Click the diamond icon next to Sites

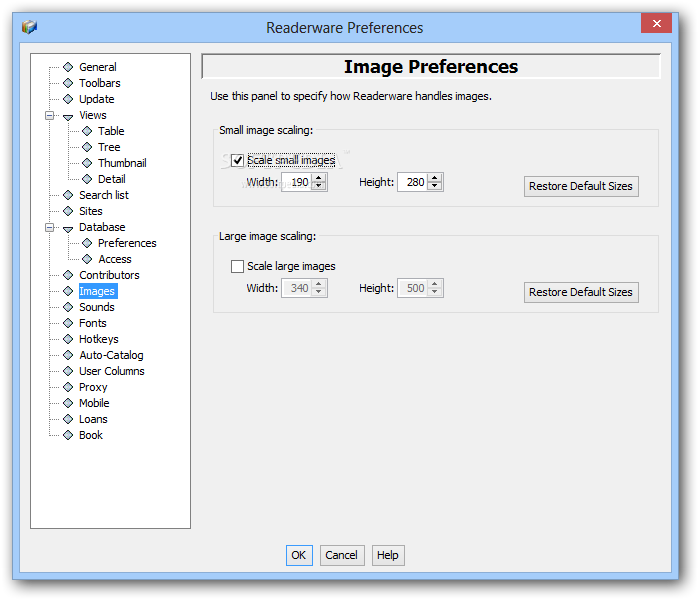[x=68, y=211]
